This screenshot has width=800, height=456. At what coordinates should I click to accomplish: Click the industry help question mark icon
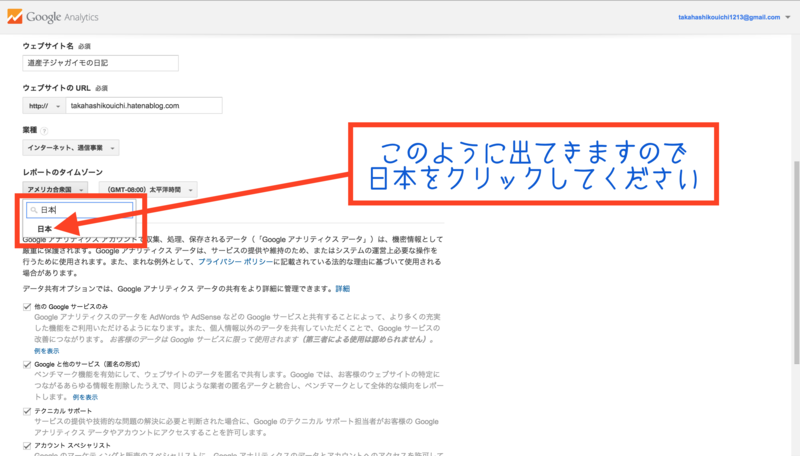[x=44, y=131]
